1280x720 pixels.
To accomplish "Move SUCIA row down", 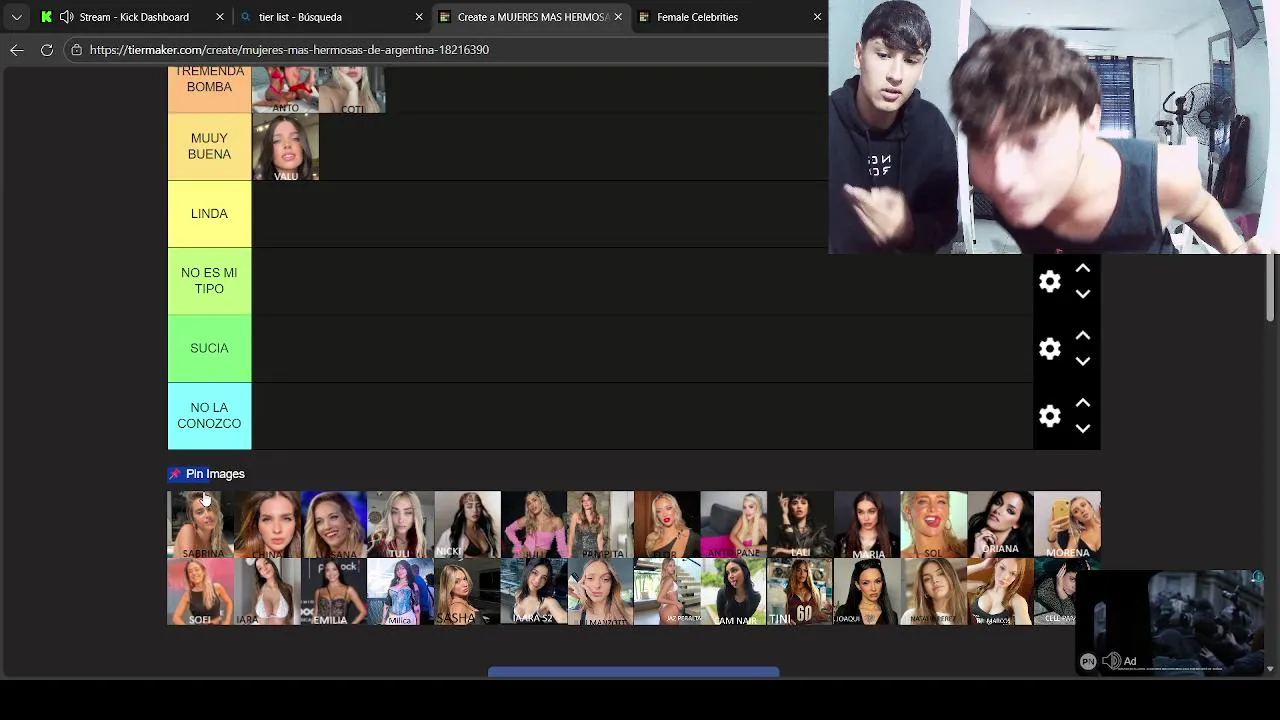I will 1082,361.
